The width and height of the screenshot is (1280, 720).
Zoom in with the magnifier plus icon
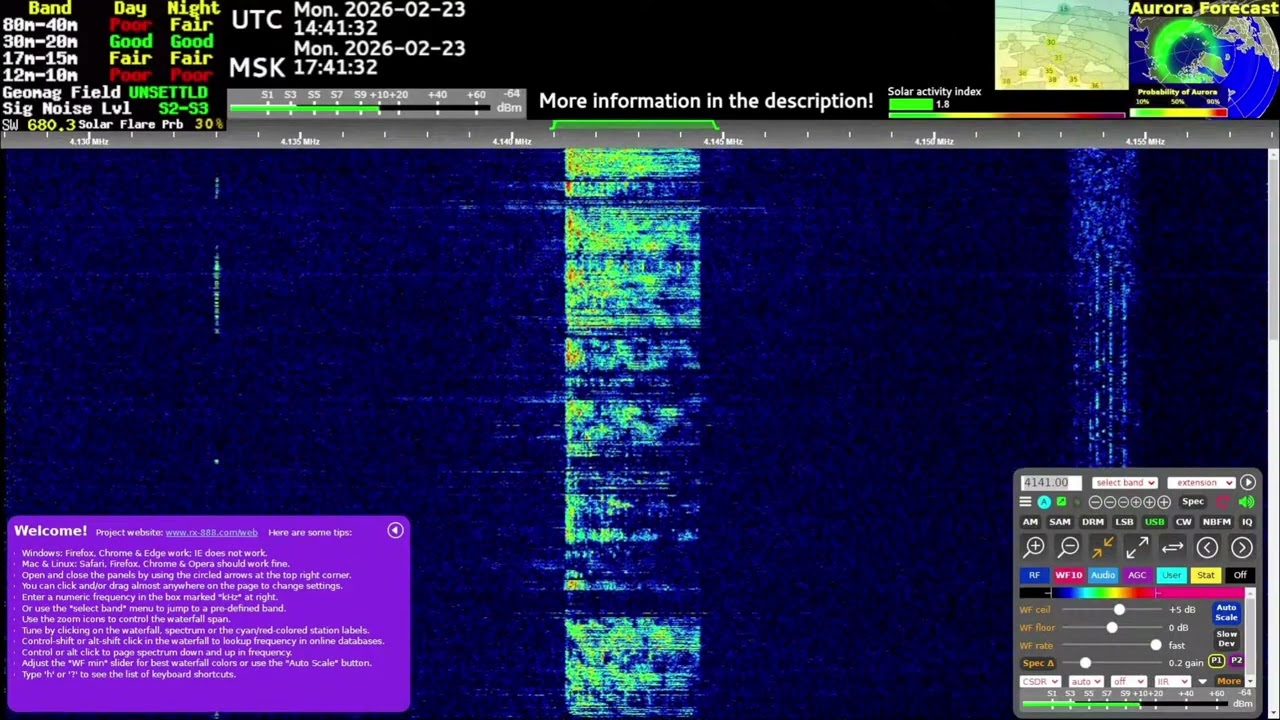point(1034,547)
